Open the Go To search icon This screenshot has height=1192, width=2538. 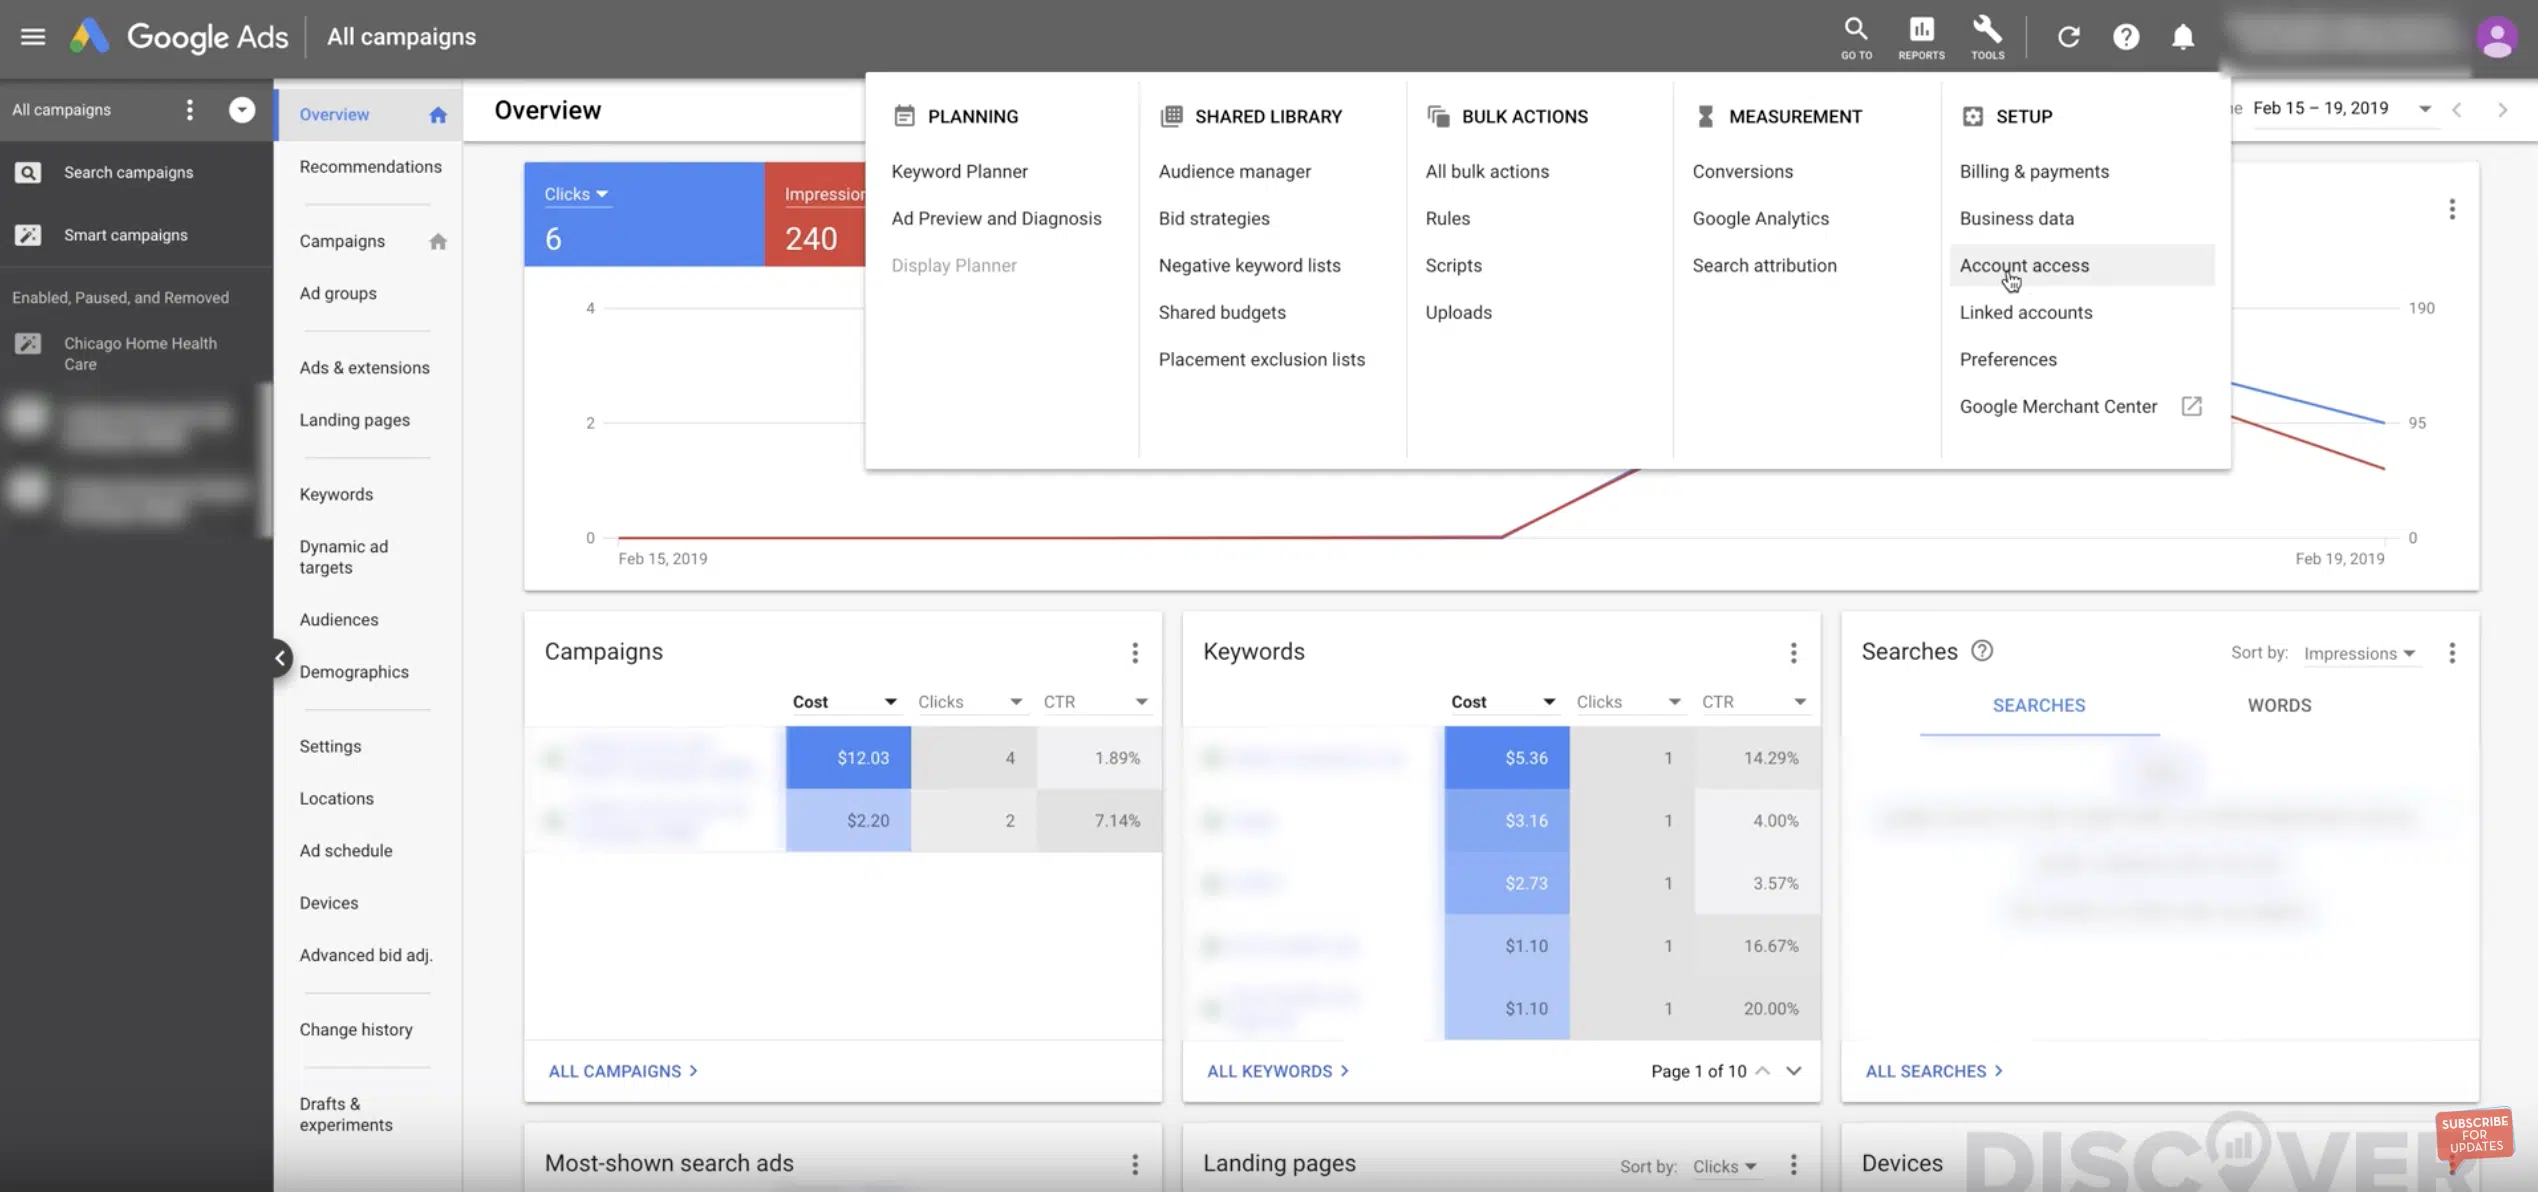(1856, 38)
